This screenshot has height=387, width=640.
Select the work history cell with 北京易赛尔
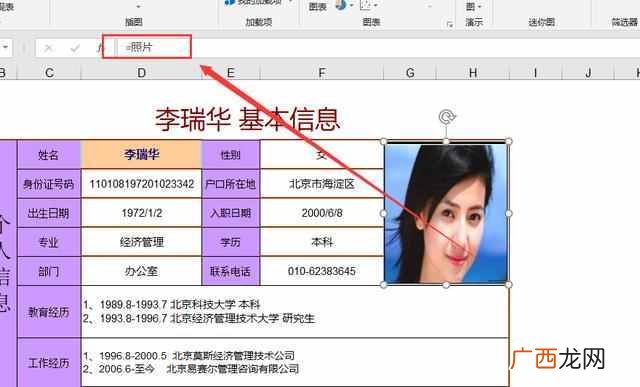pyautogui.click(x=295, y=363)
